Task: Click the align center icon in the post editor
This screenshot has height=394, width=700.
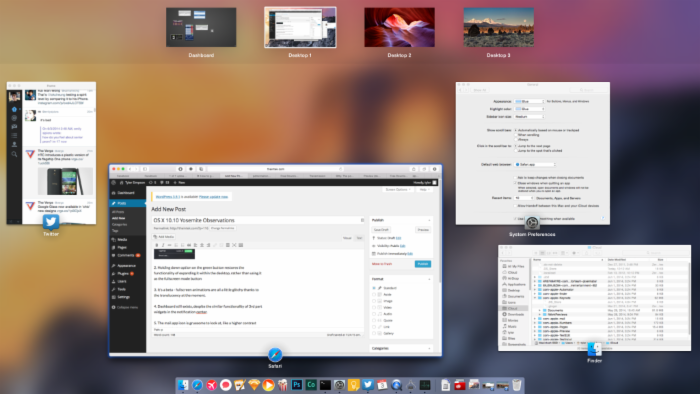Action: pos(202,245)
